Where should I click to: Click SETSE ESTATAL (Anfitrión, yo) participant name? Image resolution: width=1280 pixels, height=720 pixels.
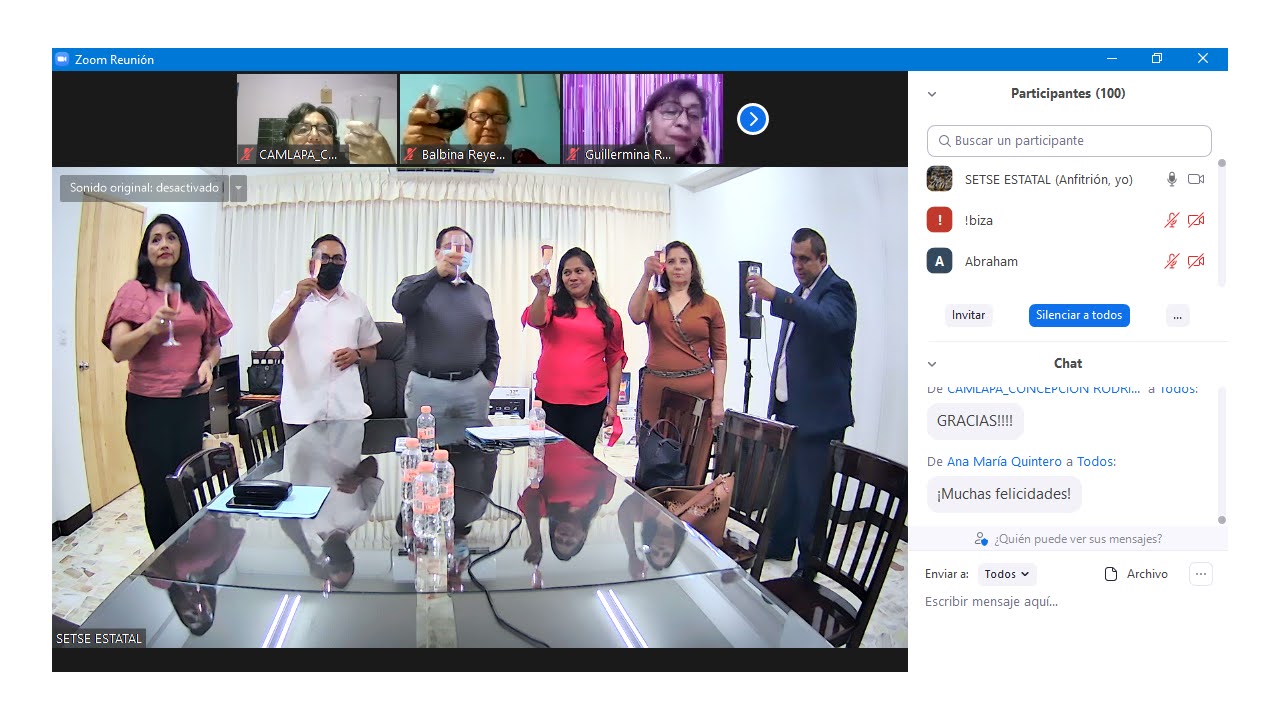coord(1049,180)
